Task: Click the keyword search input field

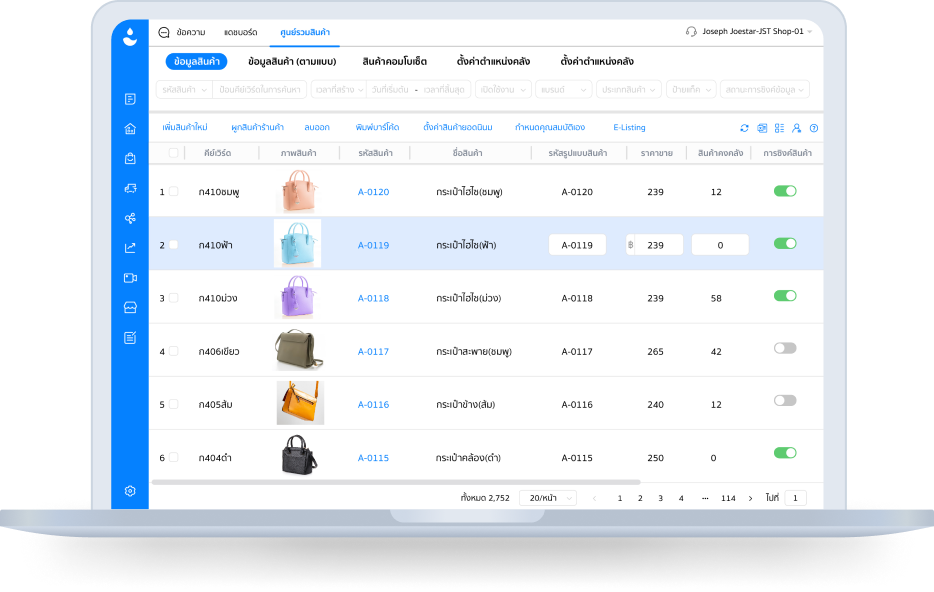Action: [x=260, y=89]
